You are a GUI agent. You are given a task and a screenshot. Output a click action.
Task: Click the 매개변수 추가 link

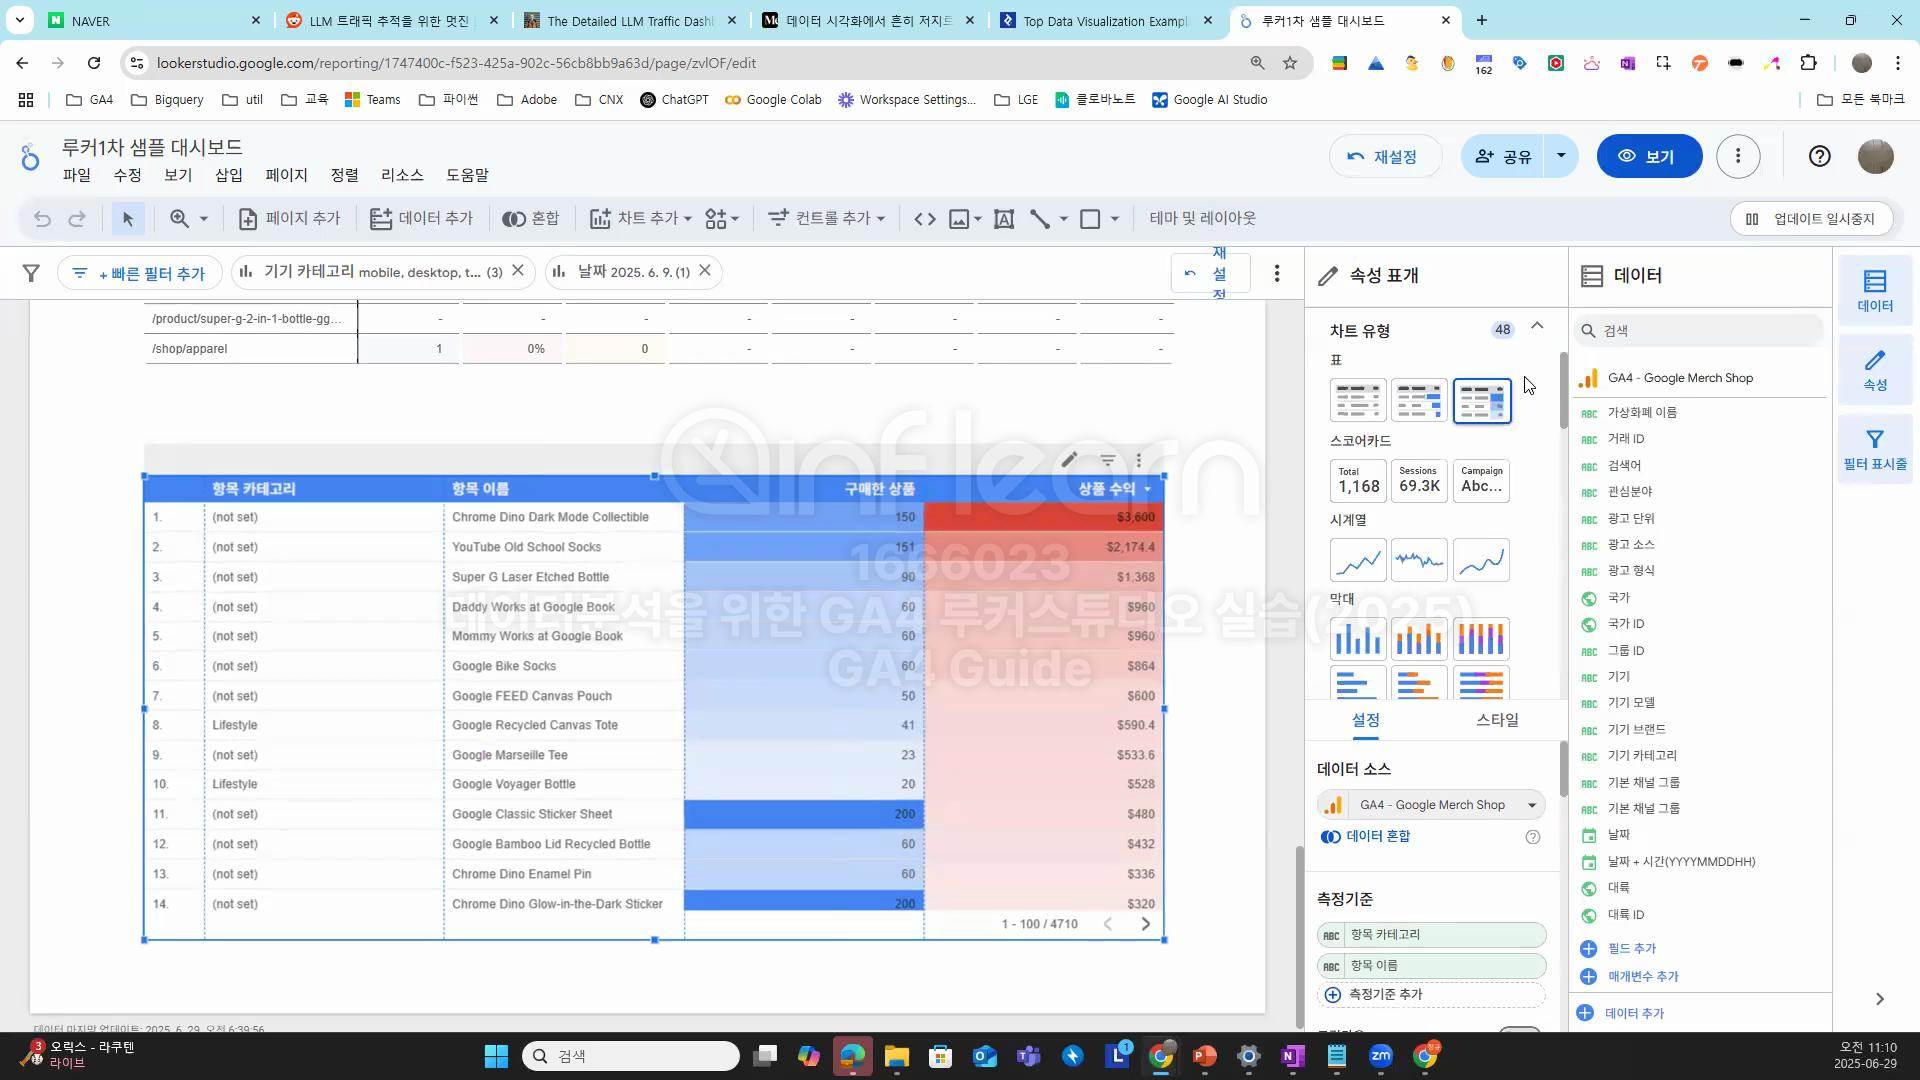click(1630, 976)
